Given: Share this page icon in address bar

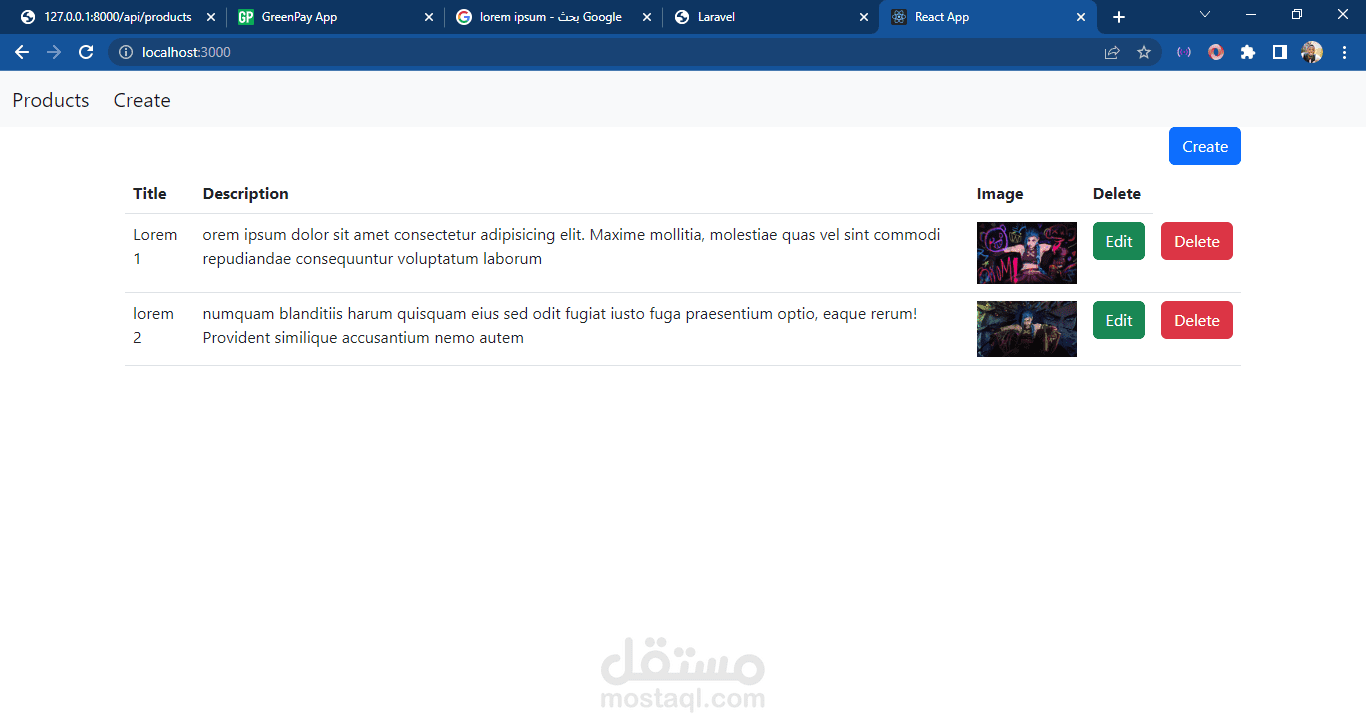Looking at the screenshot, I should coord(1112,52).
